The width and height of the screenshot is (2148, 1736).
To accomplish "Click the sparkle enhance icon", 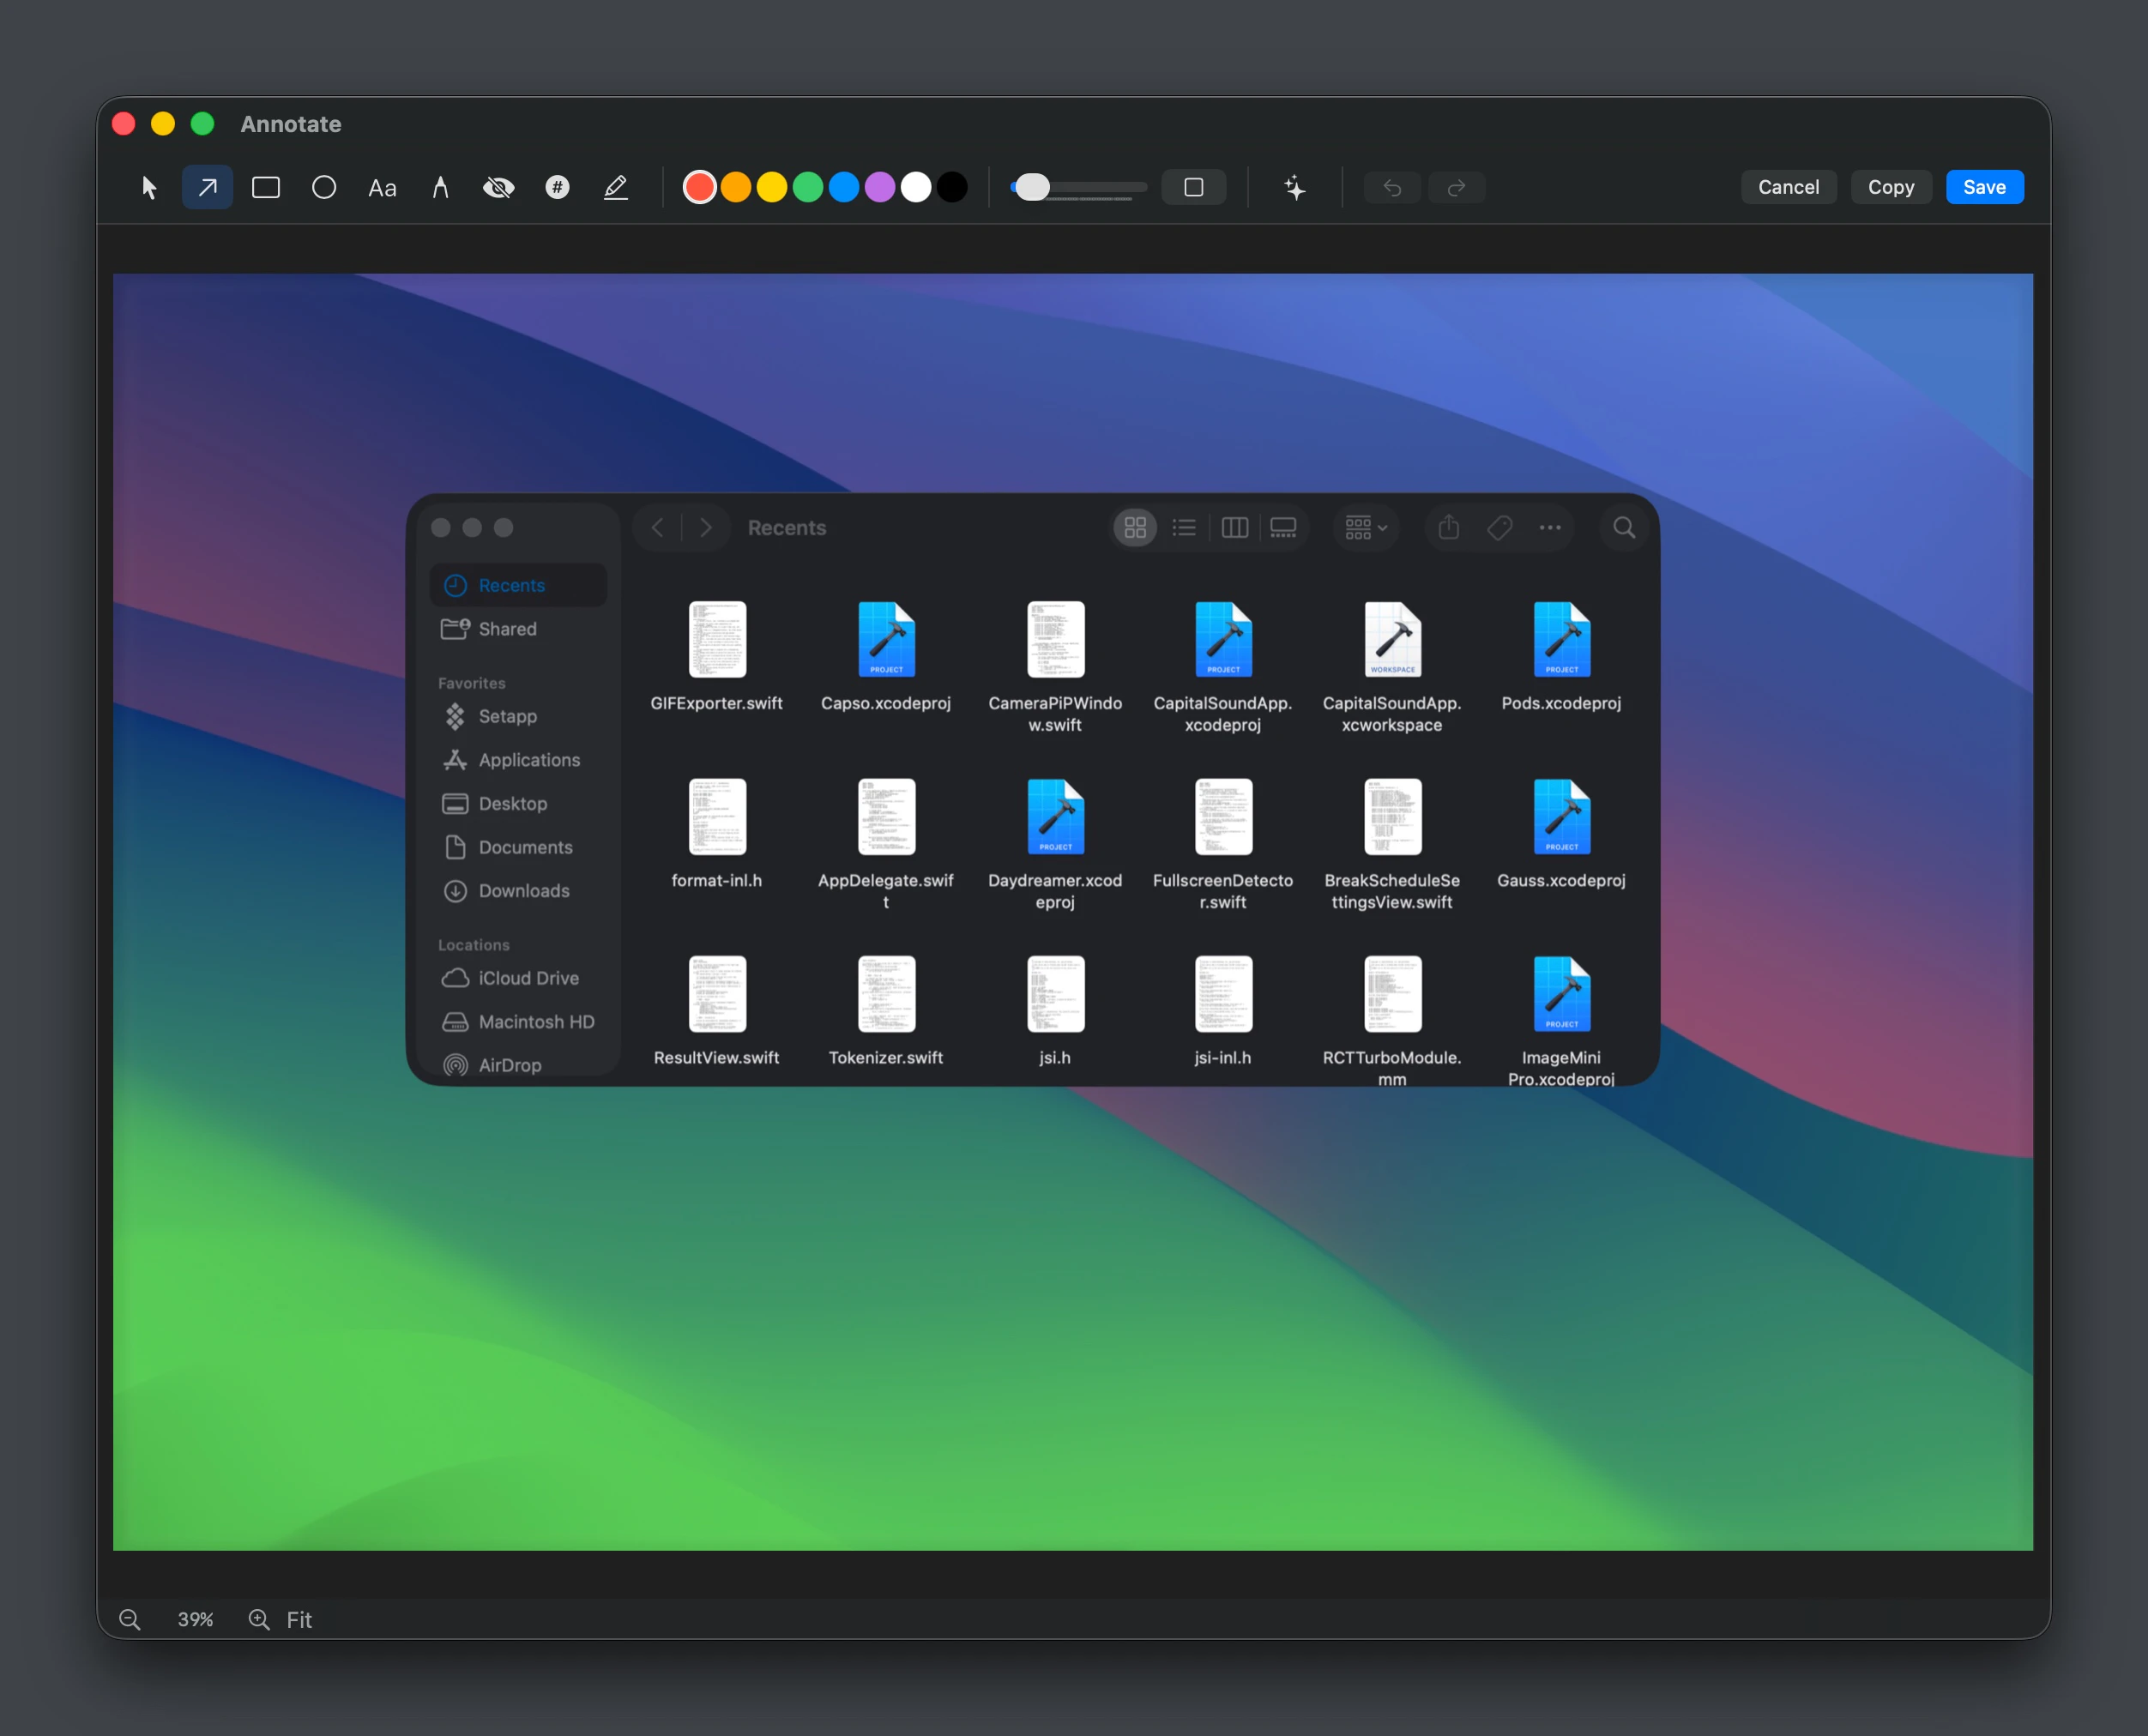I will pyautogui.click(x=1294, y=187).
